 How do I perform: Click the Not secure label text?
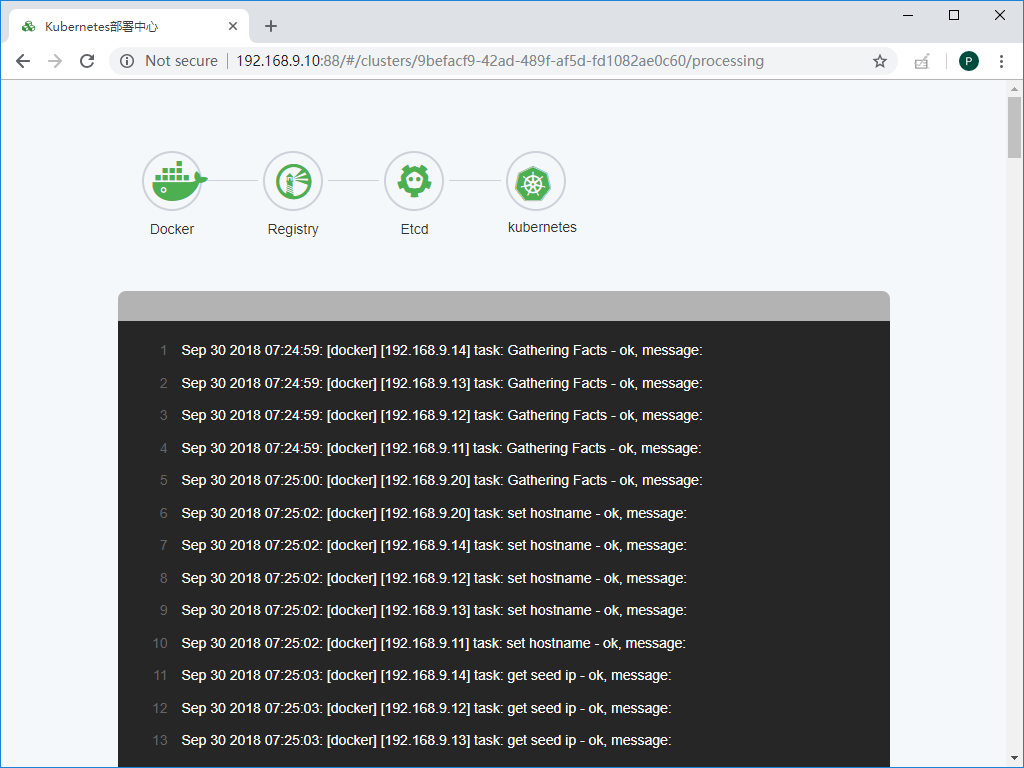tap(182, 61)
